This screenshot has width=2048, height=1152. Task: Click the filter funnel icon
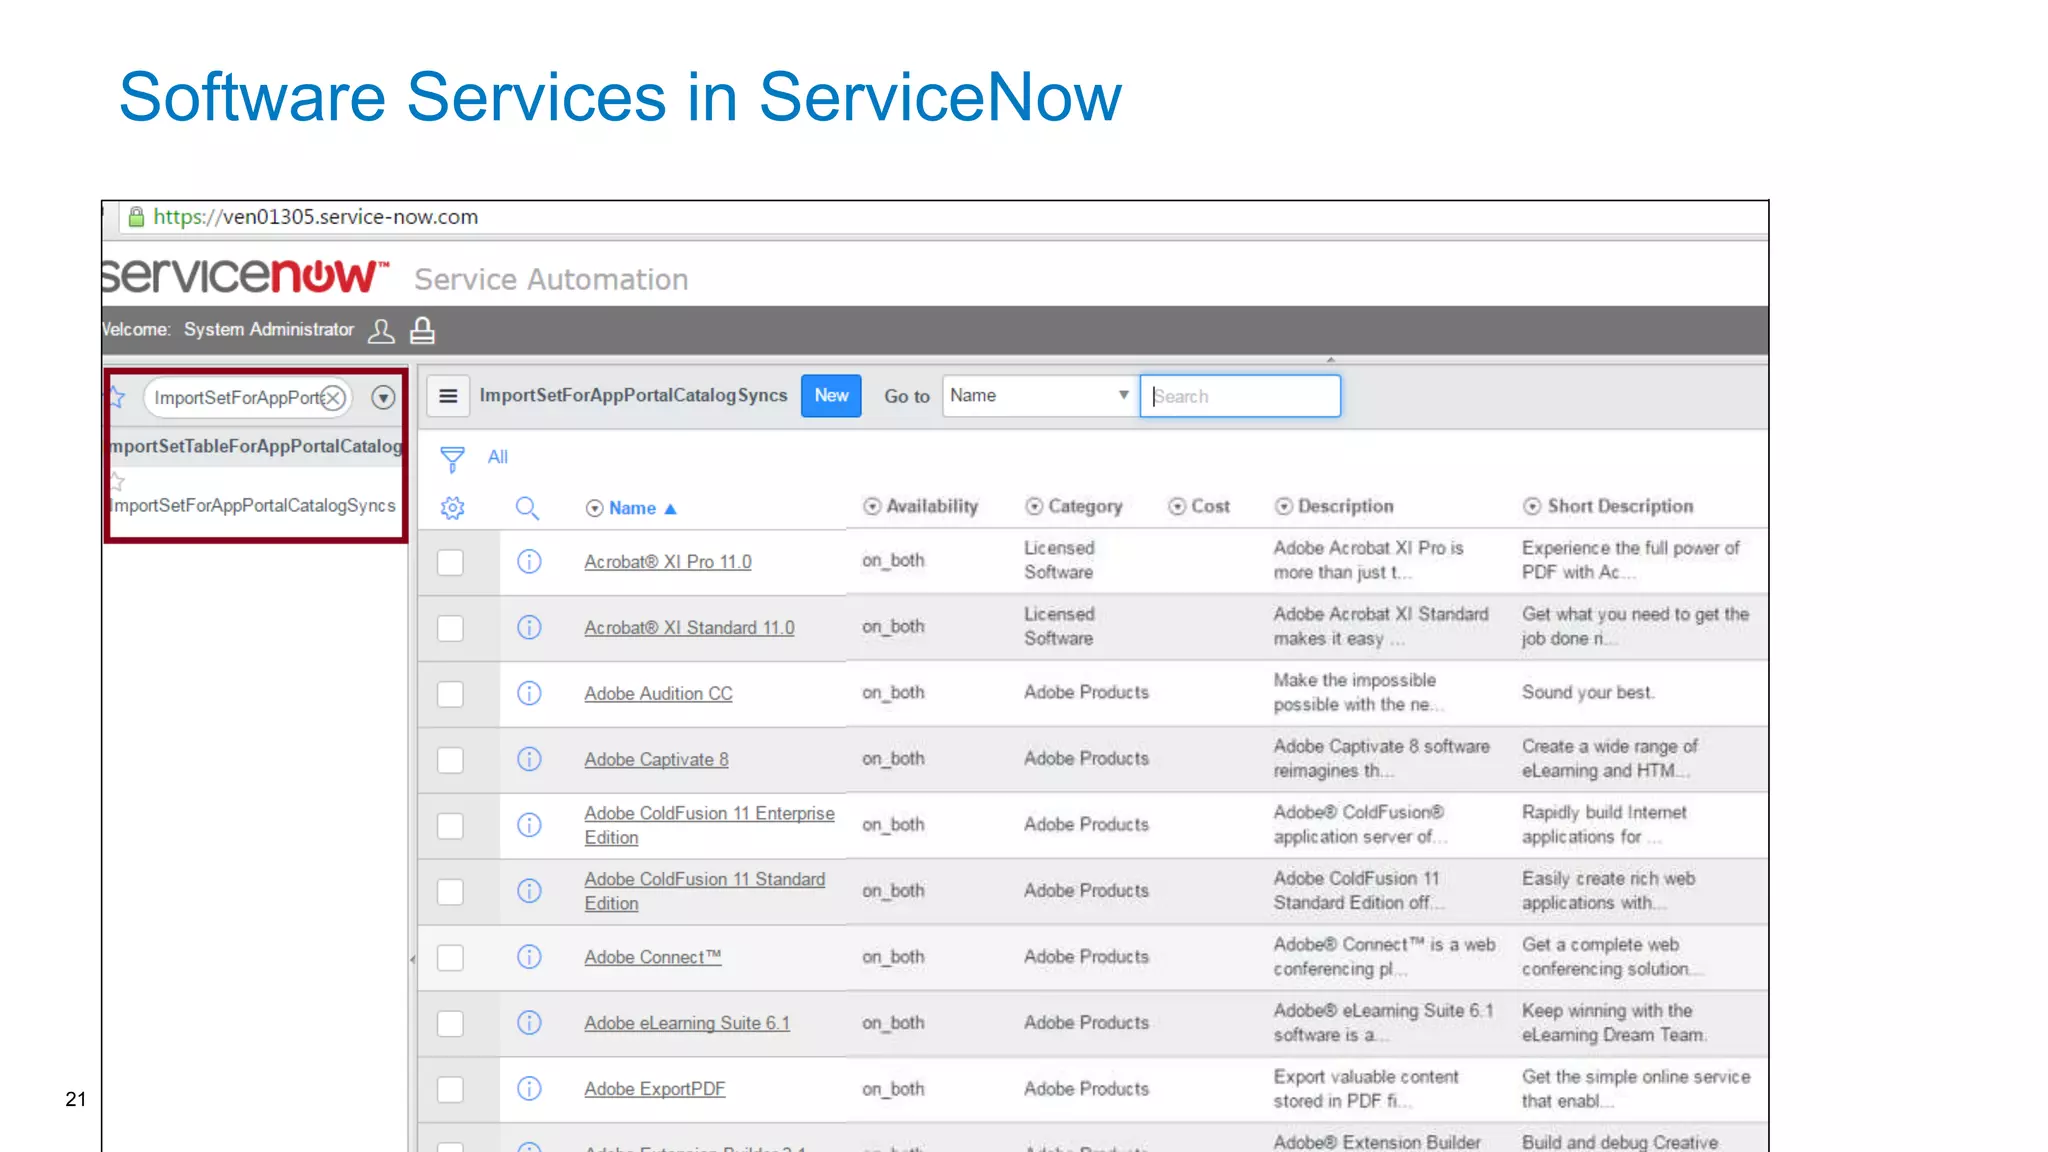coord(452,459)
